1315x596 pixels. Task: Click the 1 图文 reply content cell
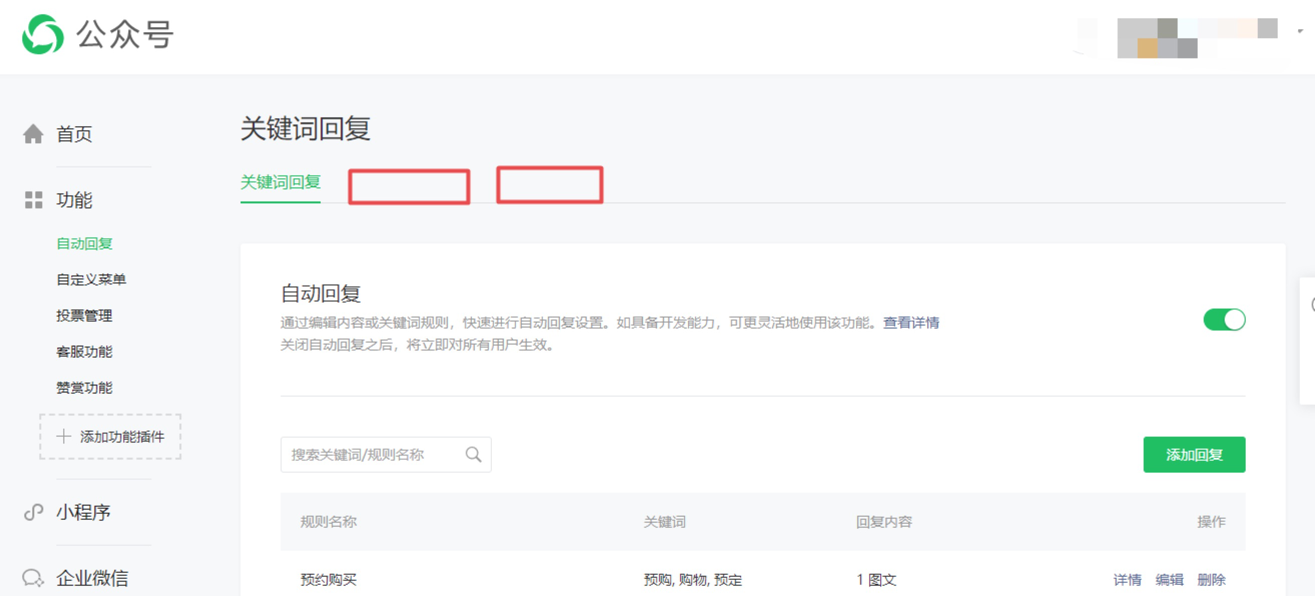click(x=877, y=580)
